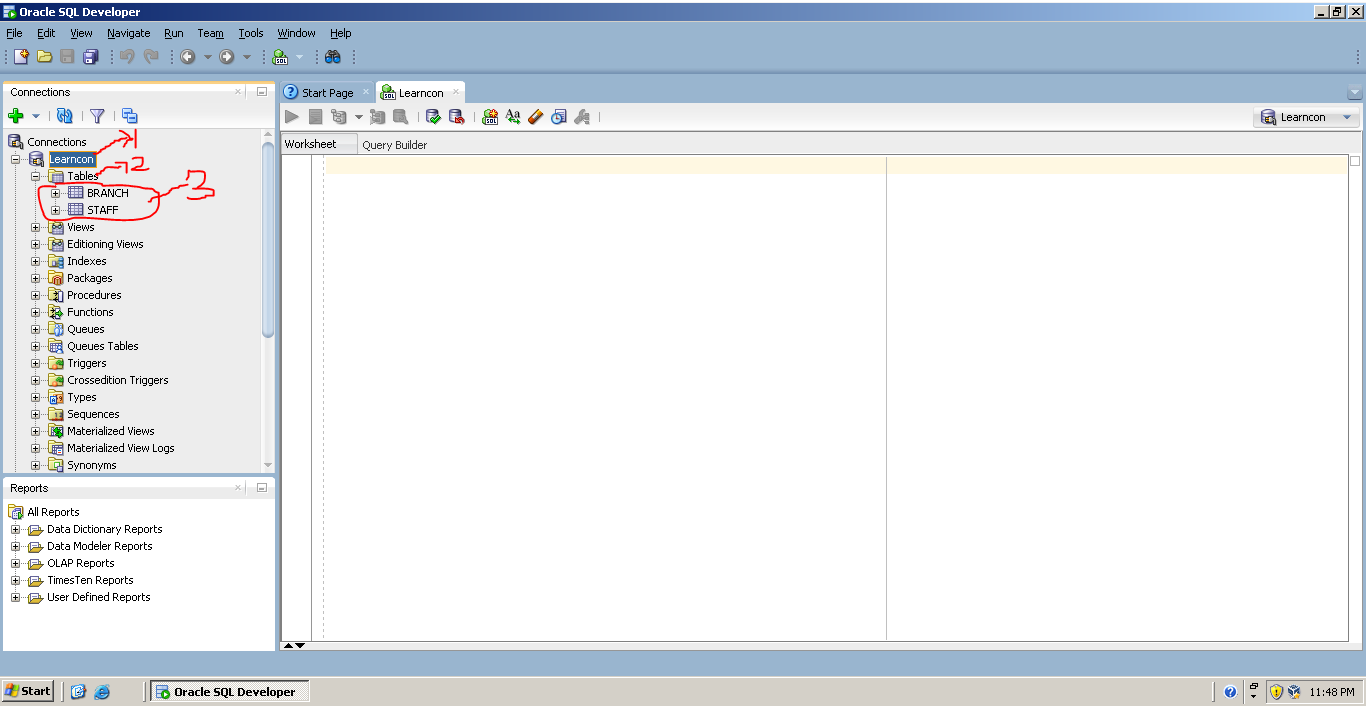
Task: Expand the Indexes node
Action: tap(36, 261)
